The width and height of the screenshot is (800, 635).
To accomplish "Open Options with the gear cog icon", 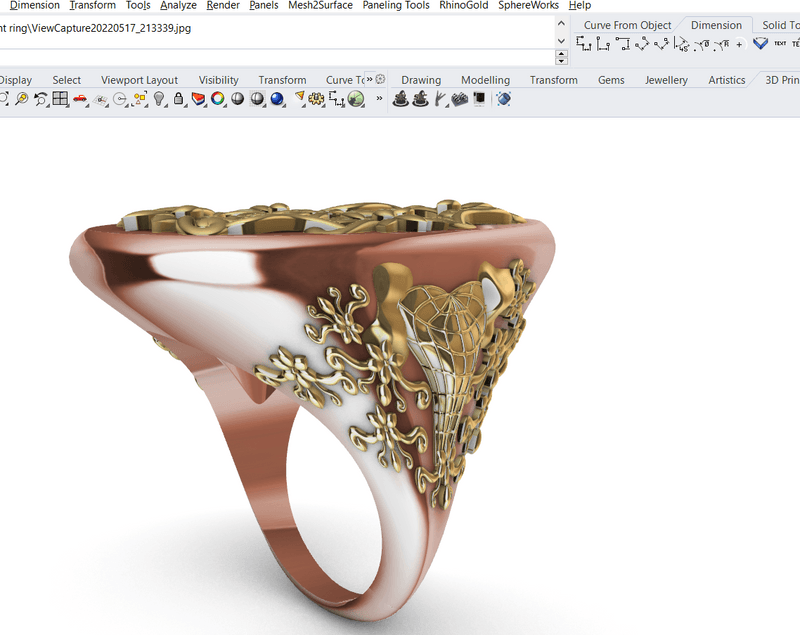I will click(x=316, y=98).
